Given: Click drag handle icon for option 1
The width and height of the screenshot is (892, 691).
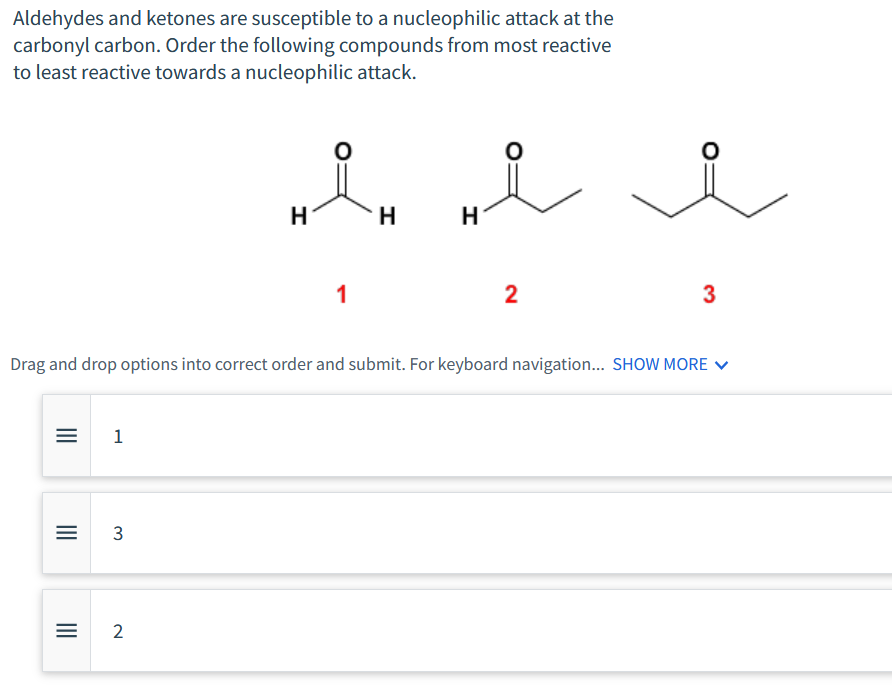Looking at the screenshot, I should [x=66, y=436].
